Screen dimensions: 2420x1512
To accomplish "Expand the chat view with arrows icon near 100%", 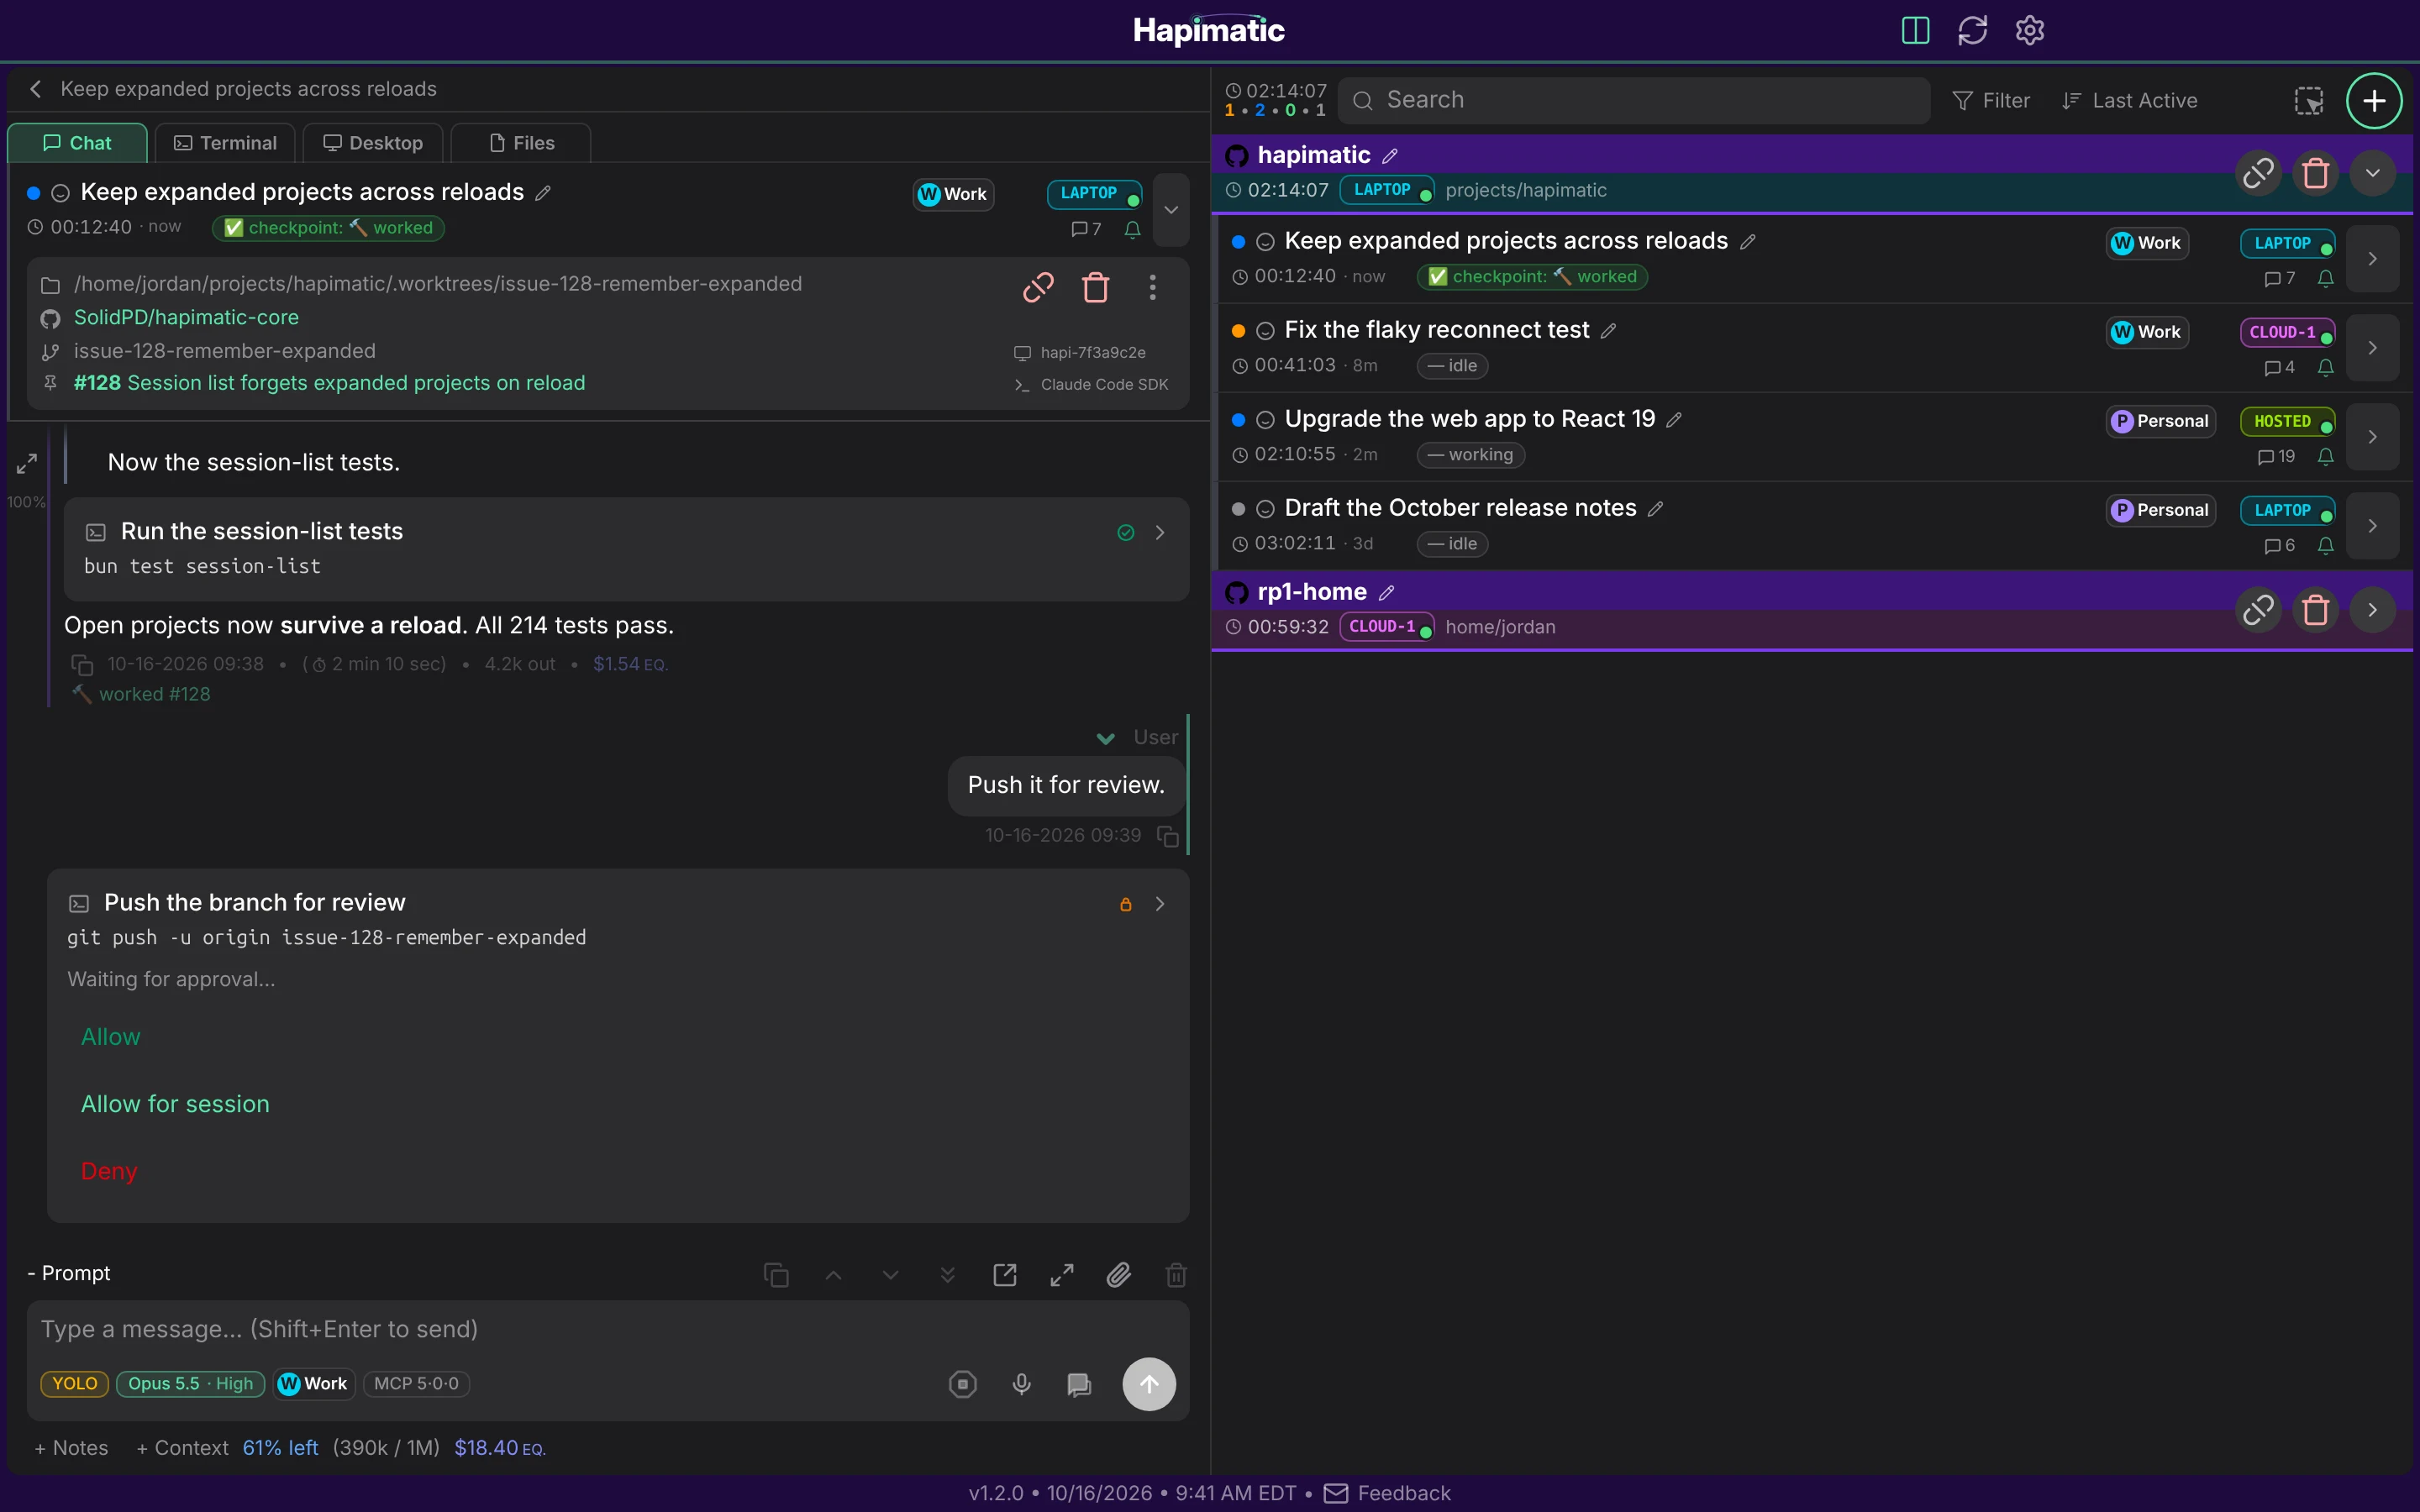I will (27, 464).
